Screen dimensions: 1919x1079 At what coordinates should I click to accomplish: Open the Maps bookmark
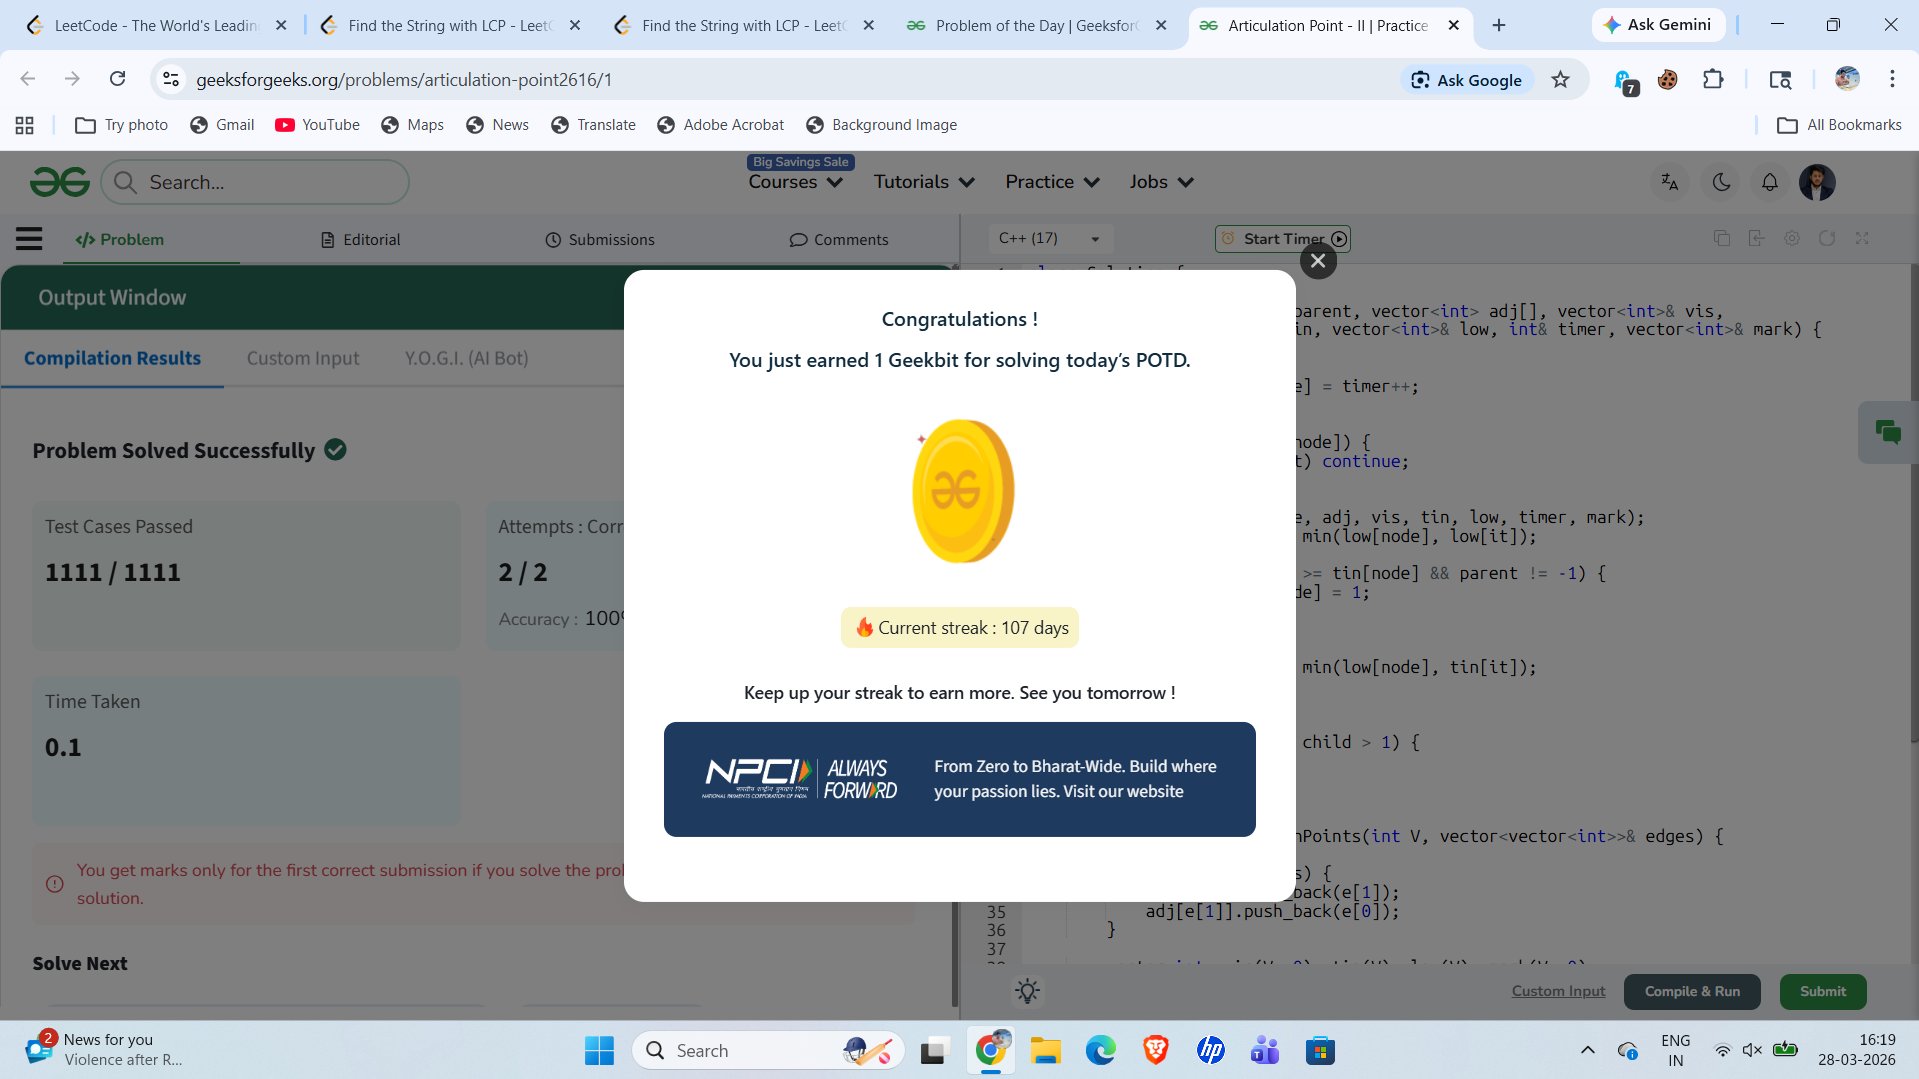[x=412, y=125]
